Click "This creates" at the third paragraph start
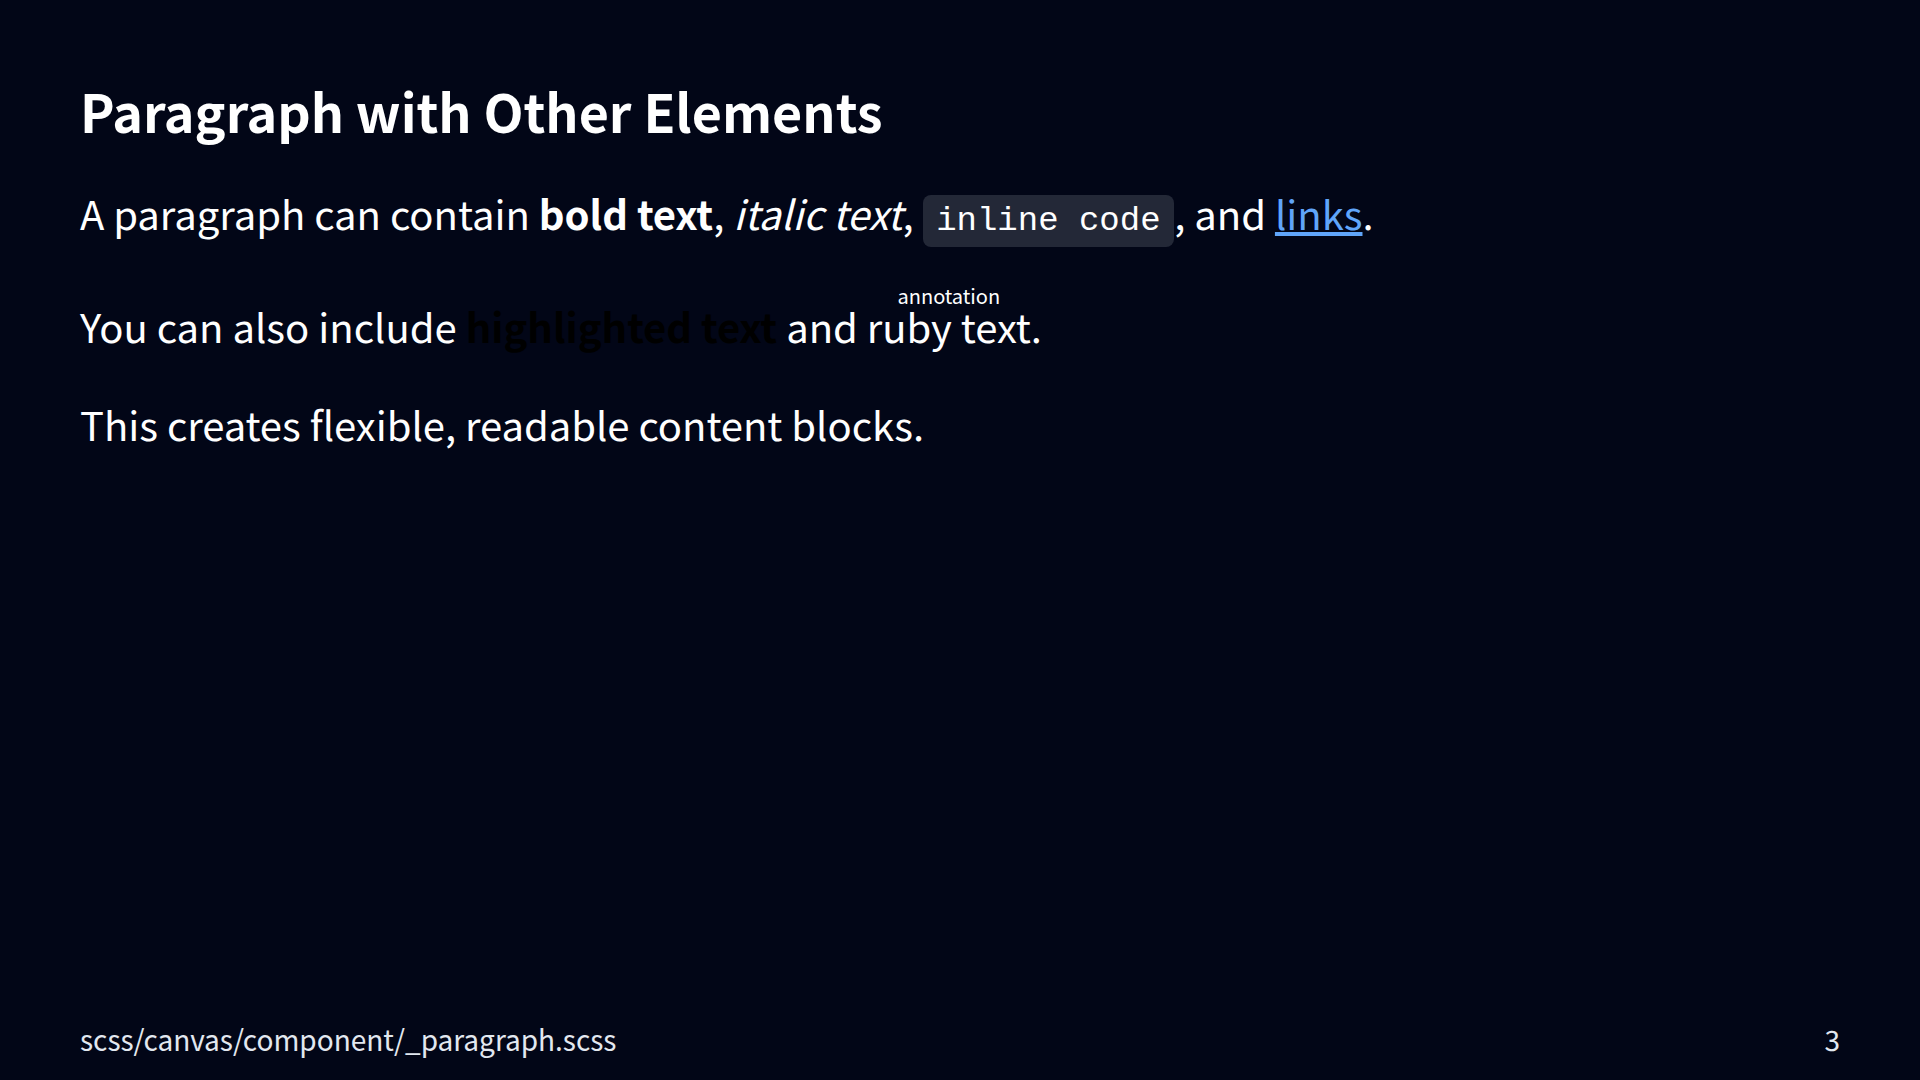1920x1080 pixels. (190, 428)
